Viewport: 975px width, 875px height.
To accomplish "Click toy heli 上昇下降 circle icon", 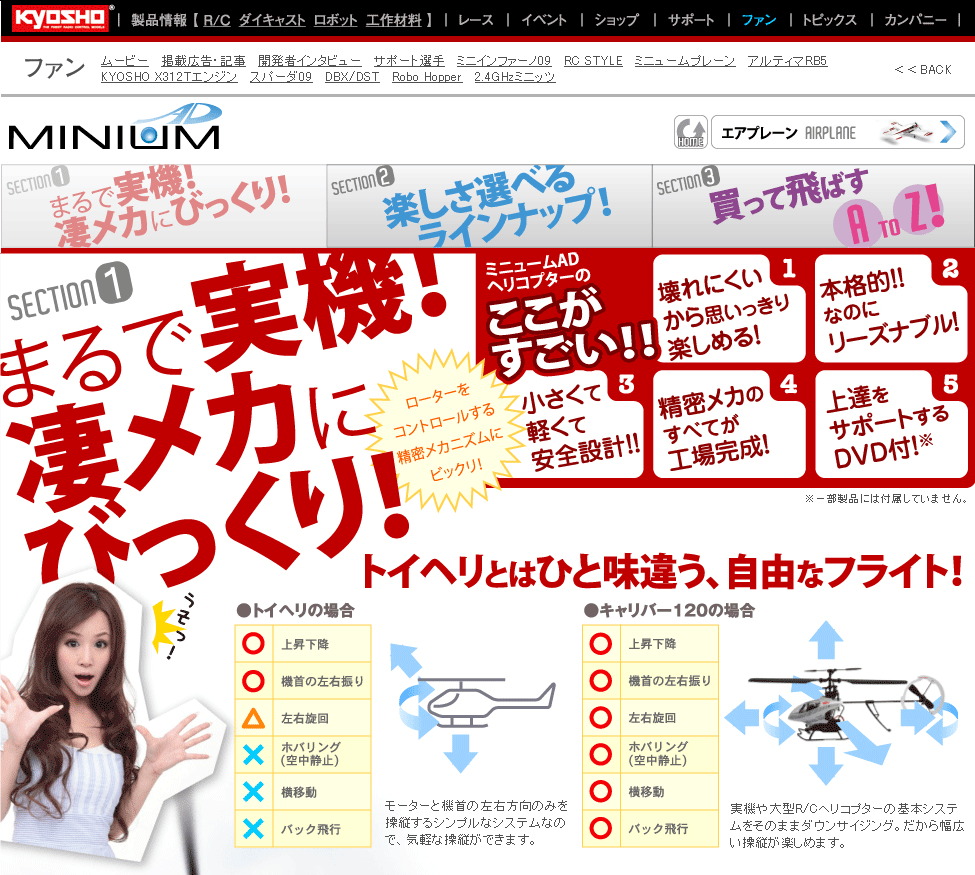I will (253, 644).
